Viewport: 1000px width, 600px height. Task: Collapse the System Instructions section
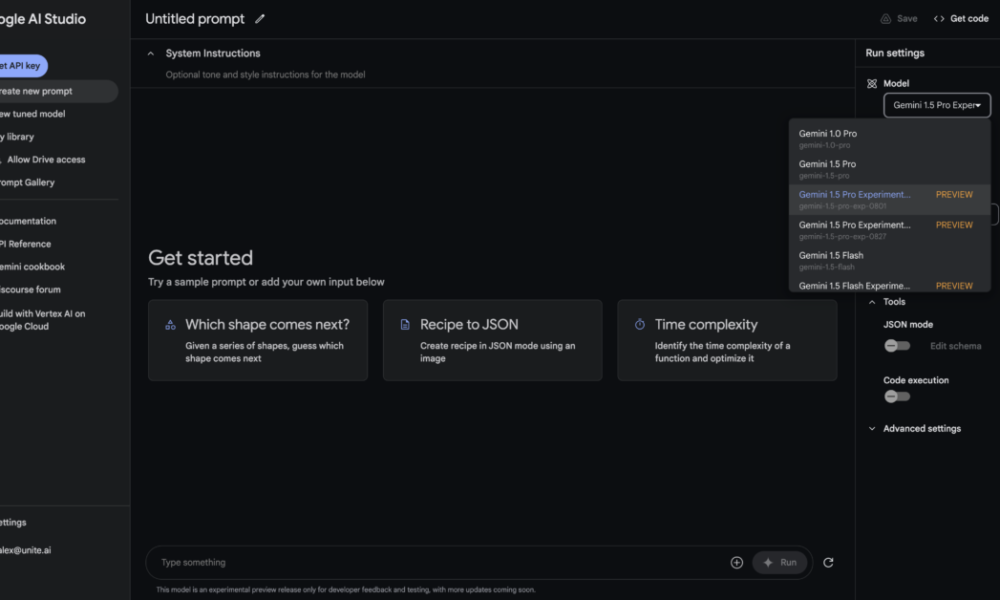pyautogui.click(x=151, y=54)
